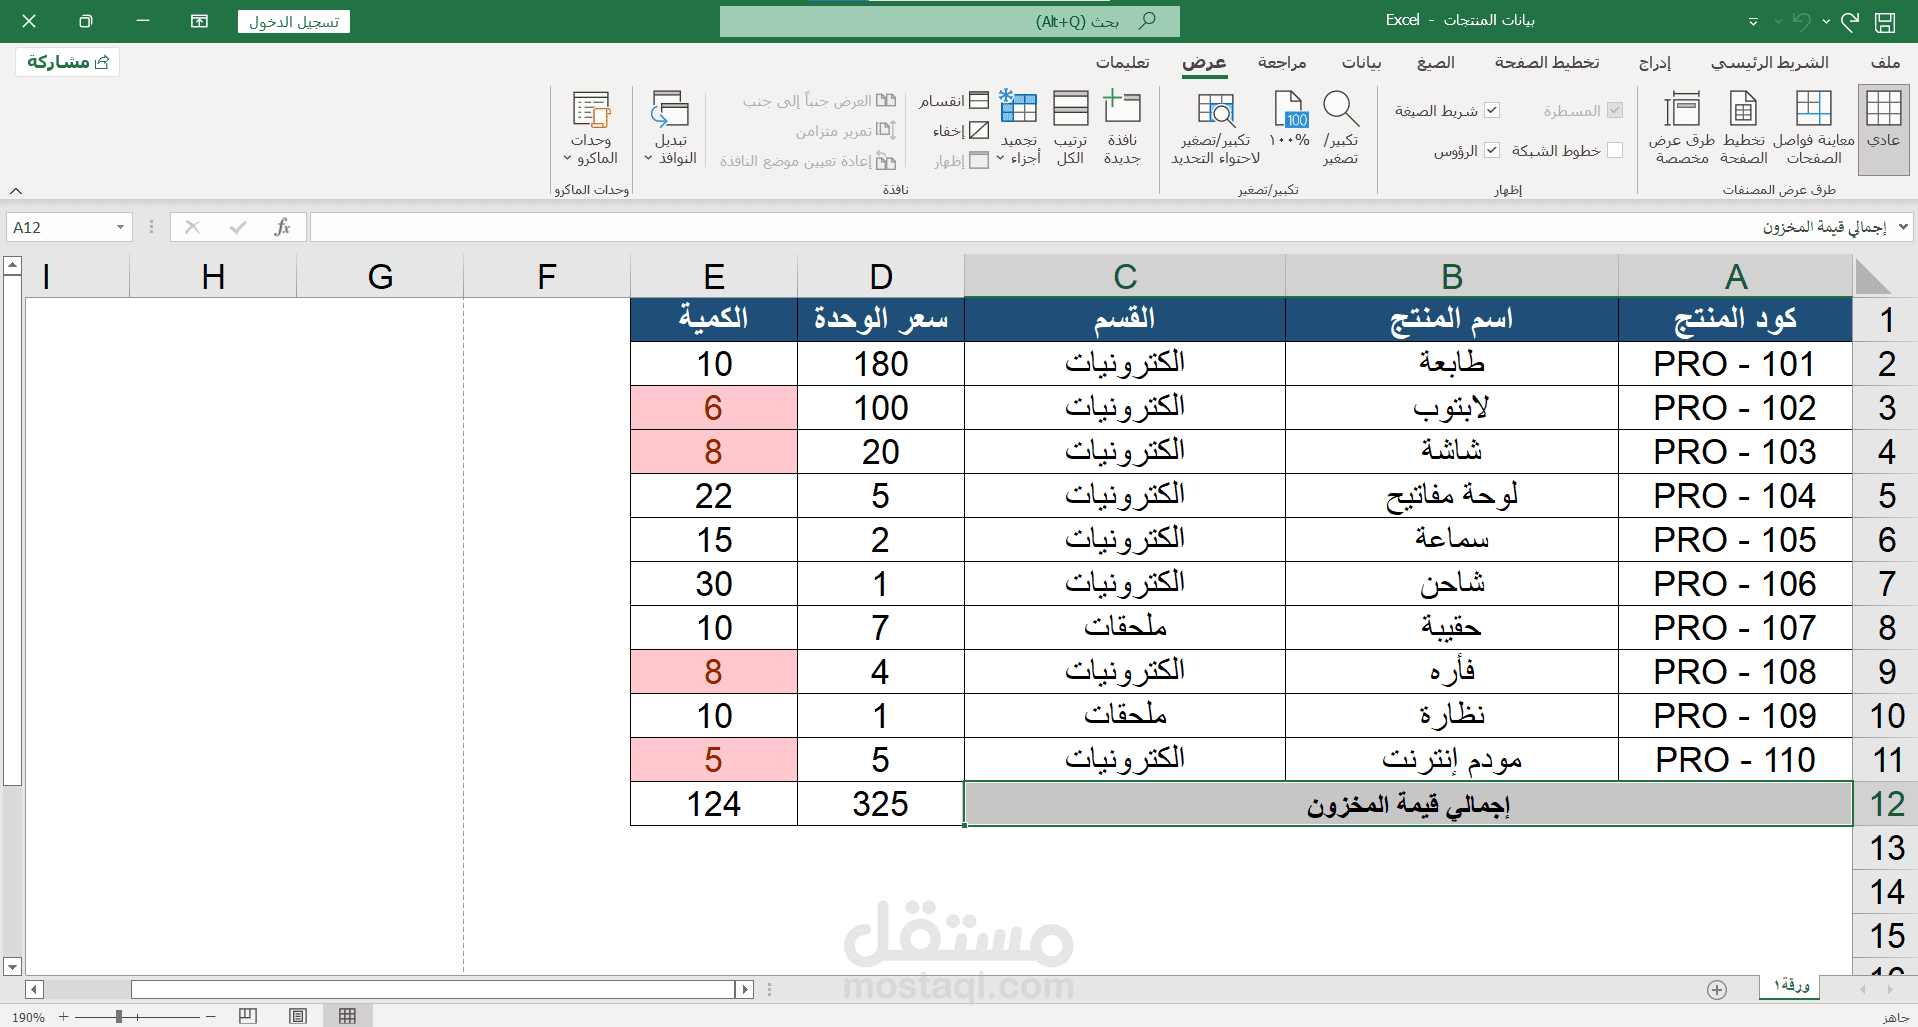Open Macros (وحدات الماكرو) dropdown
The height and width of the screenshot is (1027, 1918).
click(x=591, y=128)
